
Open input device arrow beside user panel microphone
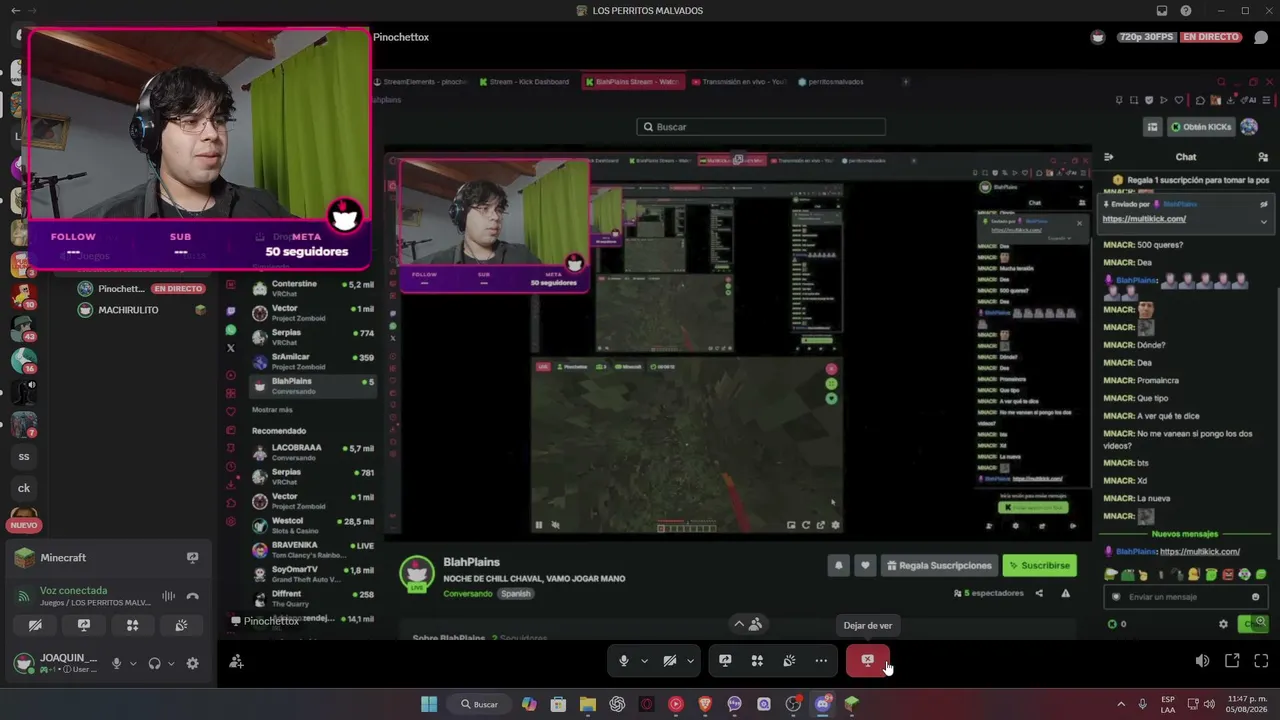133,663
